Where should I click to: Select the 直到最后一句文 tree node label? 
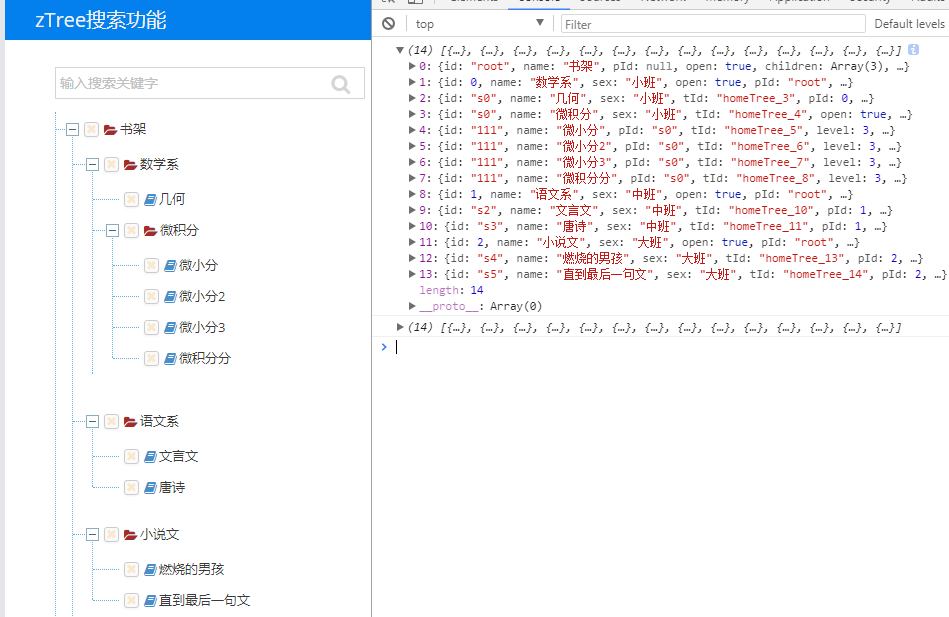(x=205, y=601)
